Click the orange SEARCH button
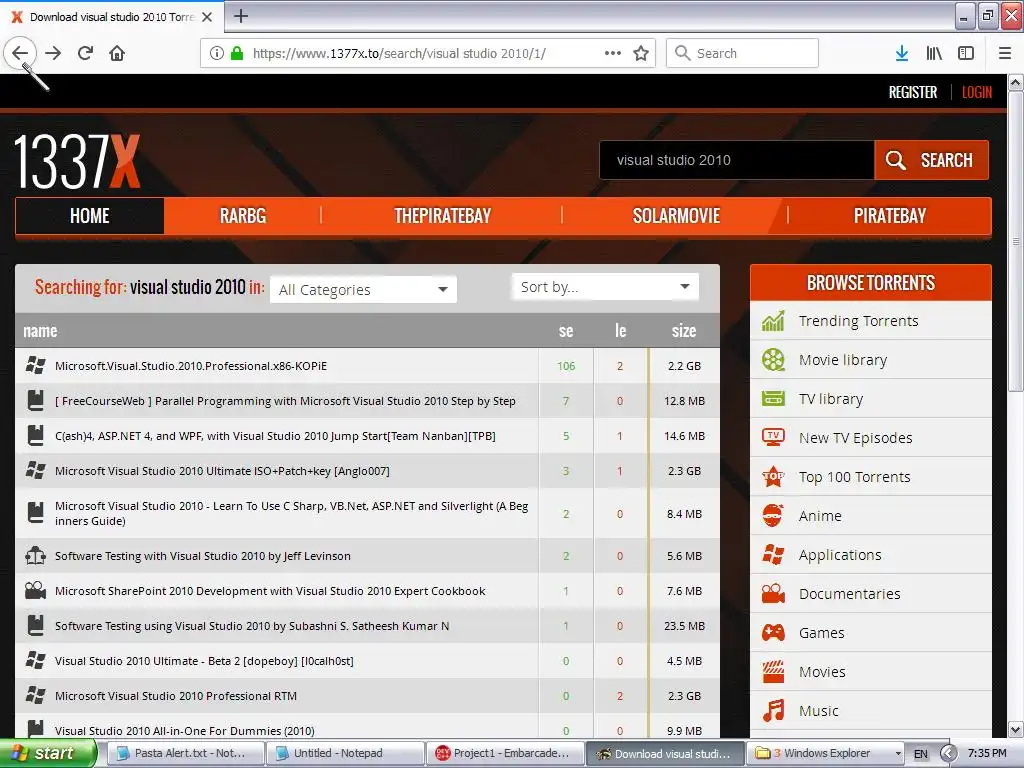Viewport: 1024px width, 768px height. 931,160
